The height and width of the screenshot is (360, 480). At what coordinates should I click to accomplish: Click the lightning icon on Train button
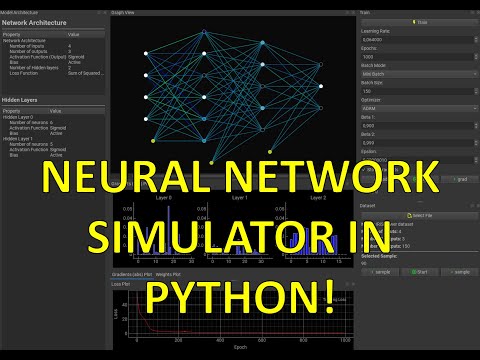click(414, 22)
